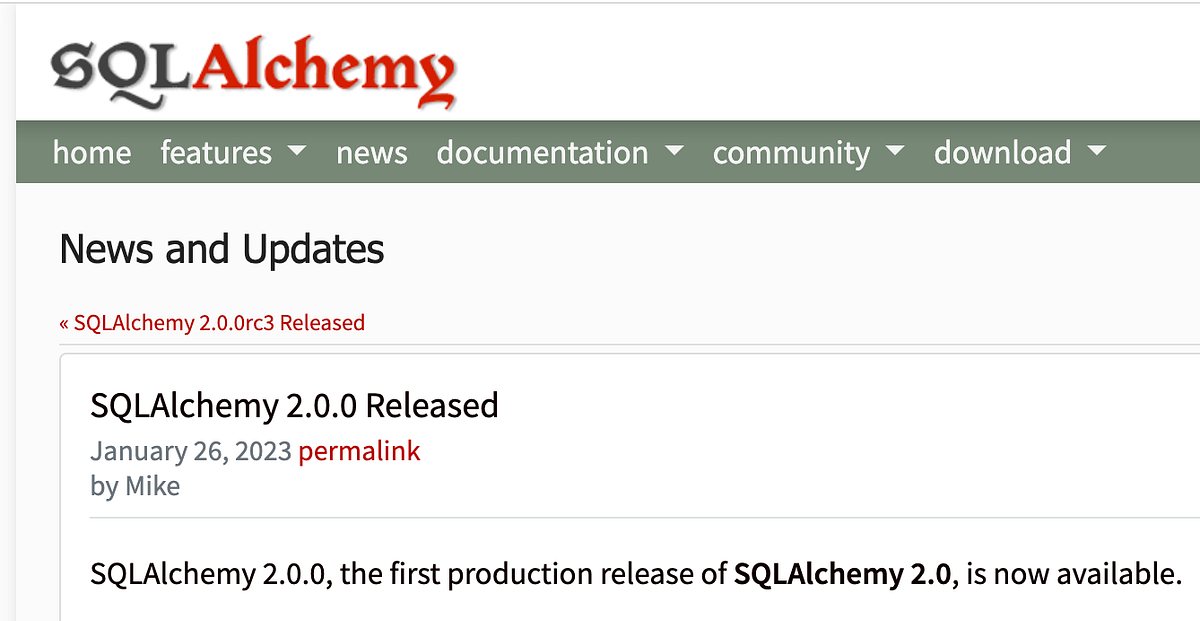1200x621 pixels.
Task: Click community in the top navigation
Action: [790, 152]
